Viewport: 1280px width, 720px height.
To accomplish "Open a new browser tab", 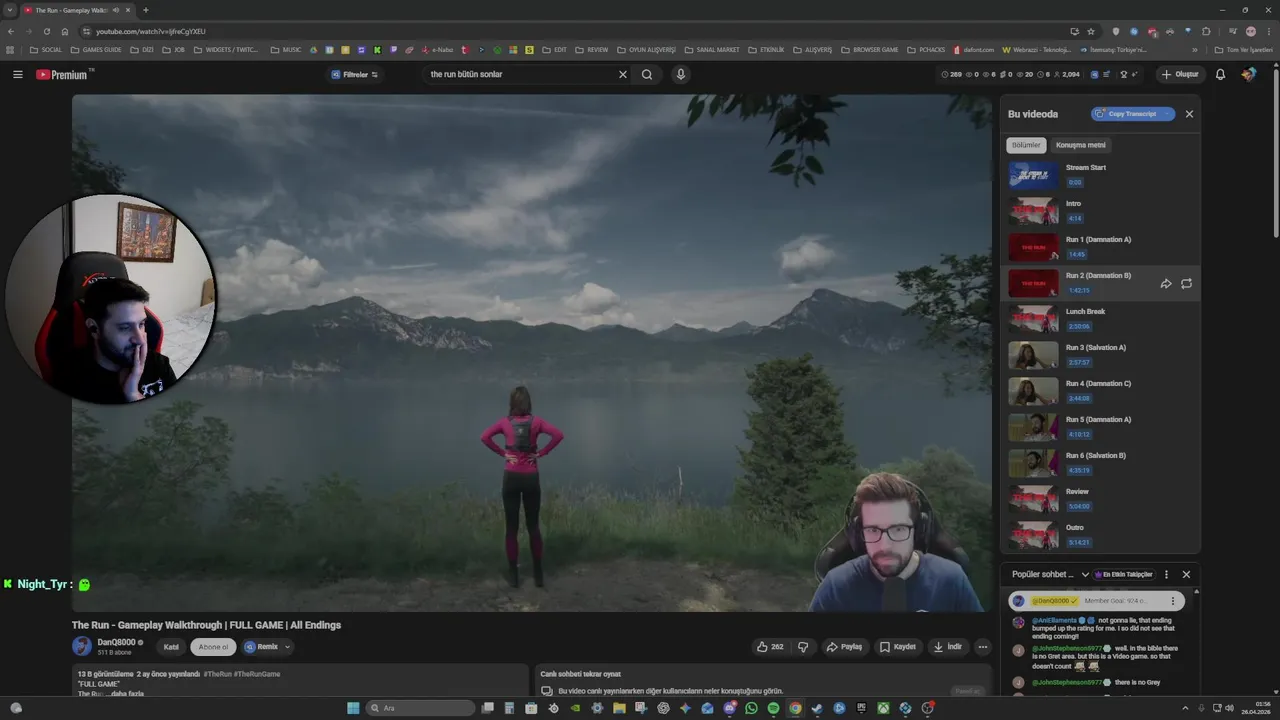I will click(146, 10).
